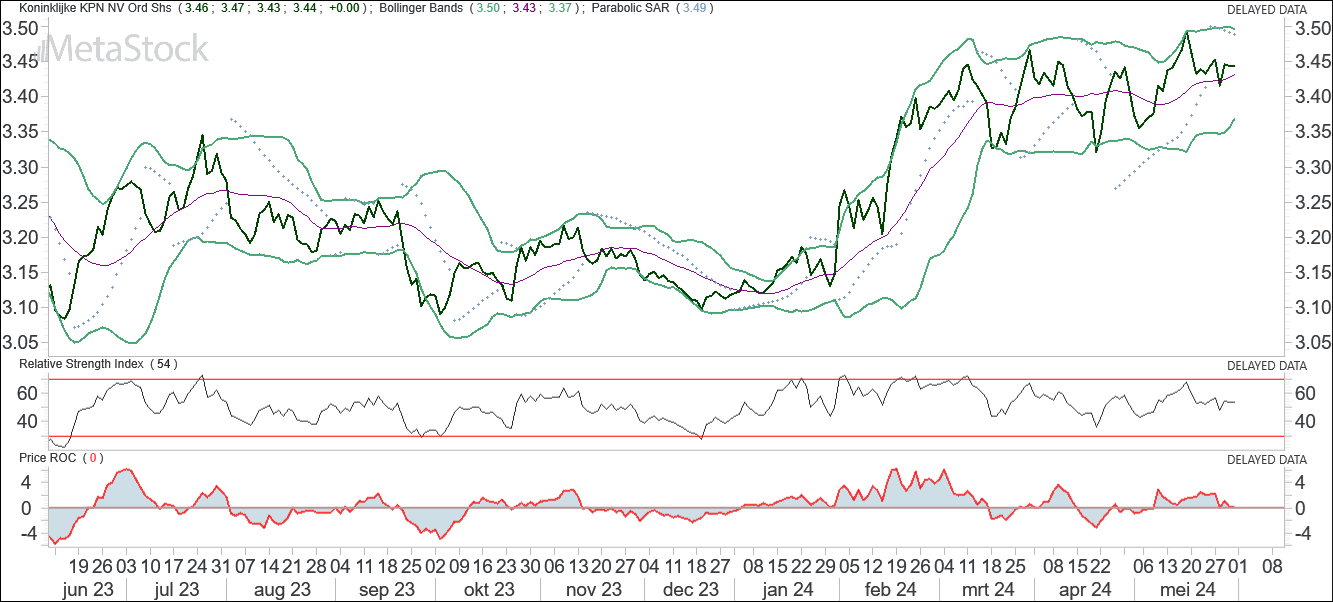Click DELAYED DATA notice in Price ROC panel

coord(1266,459)
